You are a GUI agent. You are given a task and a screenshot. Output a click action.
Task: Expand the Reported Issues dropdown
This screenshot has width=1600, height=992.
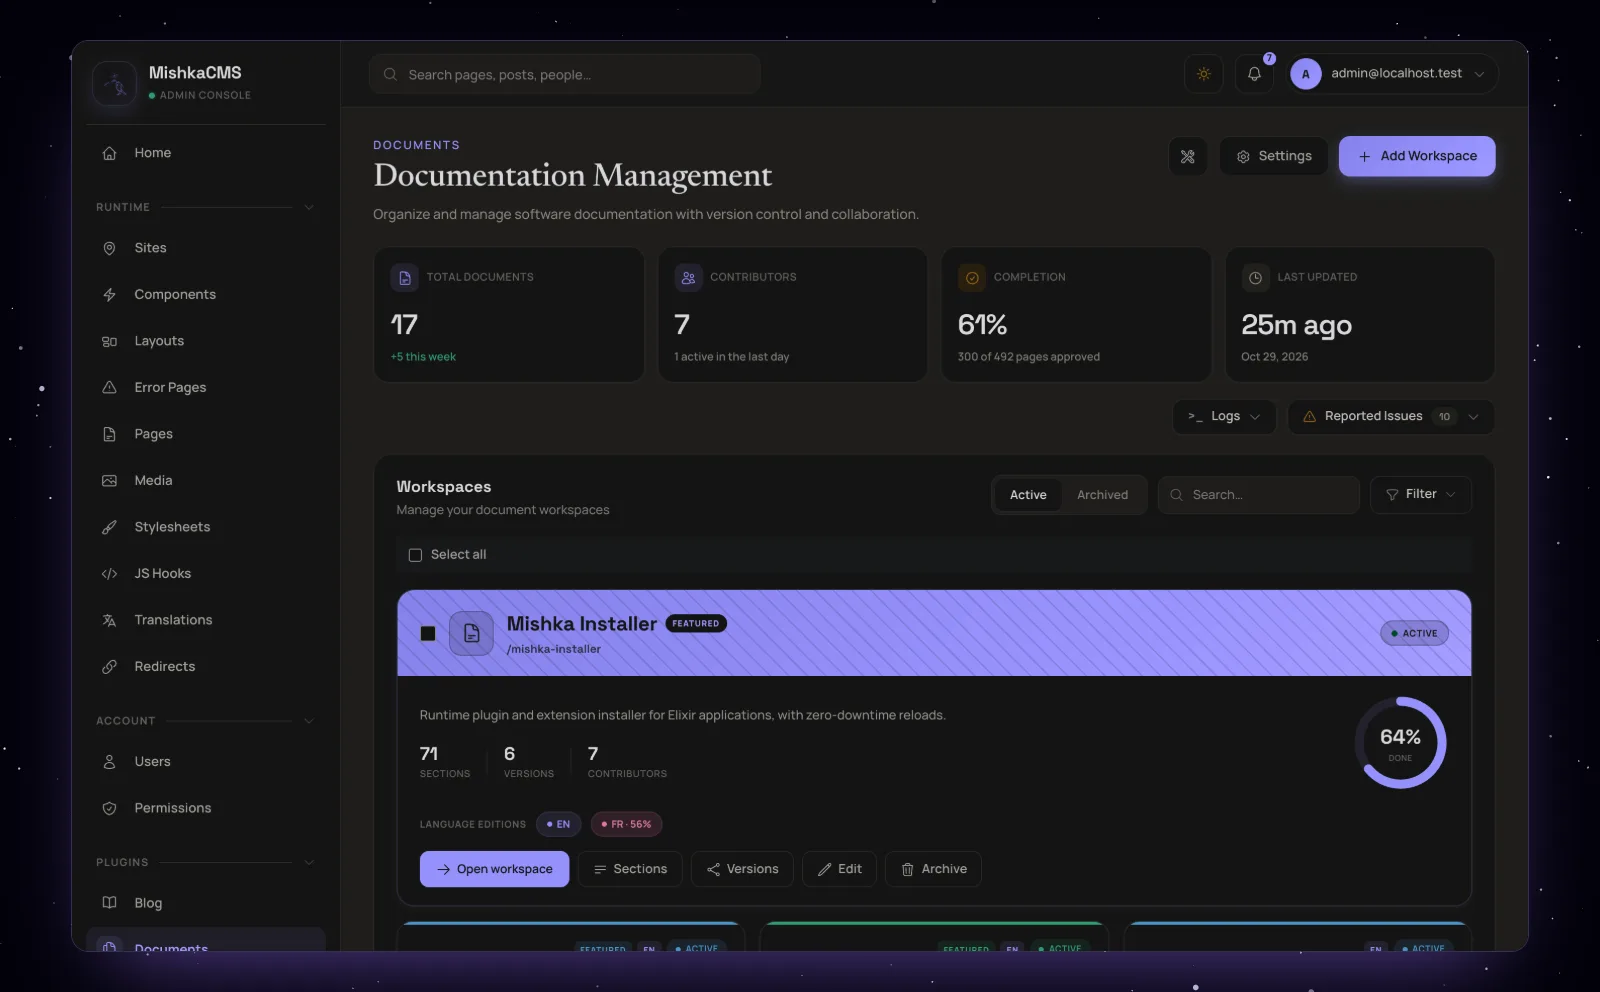point(1391,417)
